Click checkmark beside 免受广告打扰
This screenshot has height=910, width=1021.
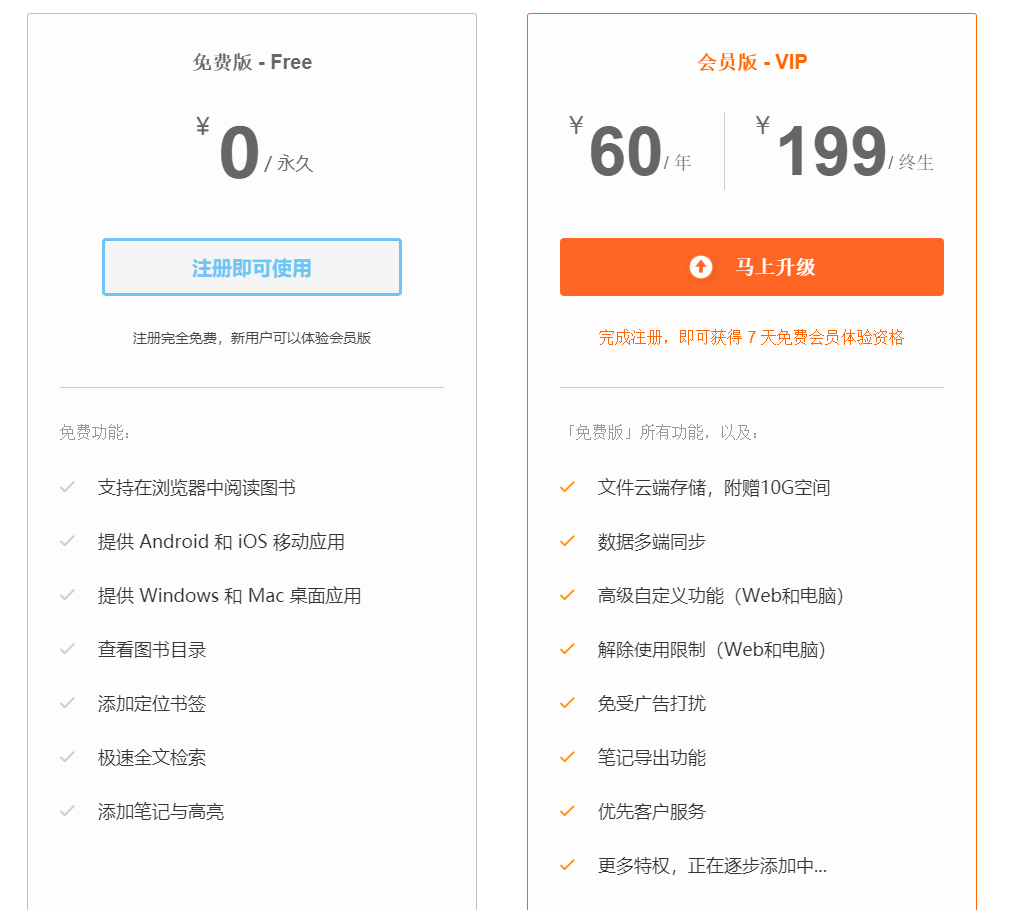click(x=568, y=703)
